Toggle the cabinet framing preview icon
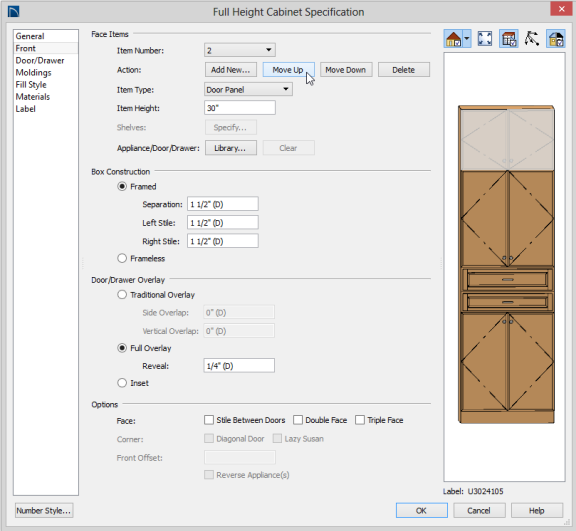Viewport: 576px width, 531px height. tap(509, 39)
